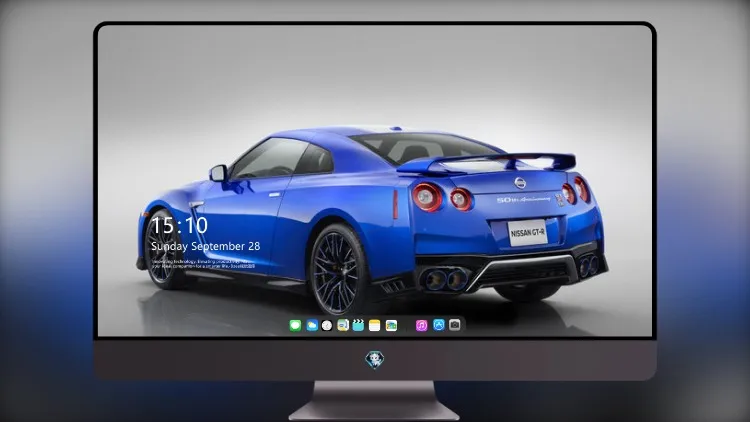Open the Maps app in dock
This screenshot has width=750, height=422.
click(x=343, y=326)
